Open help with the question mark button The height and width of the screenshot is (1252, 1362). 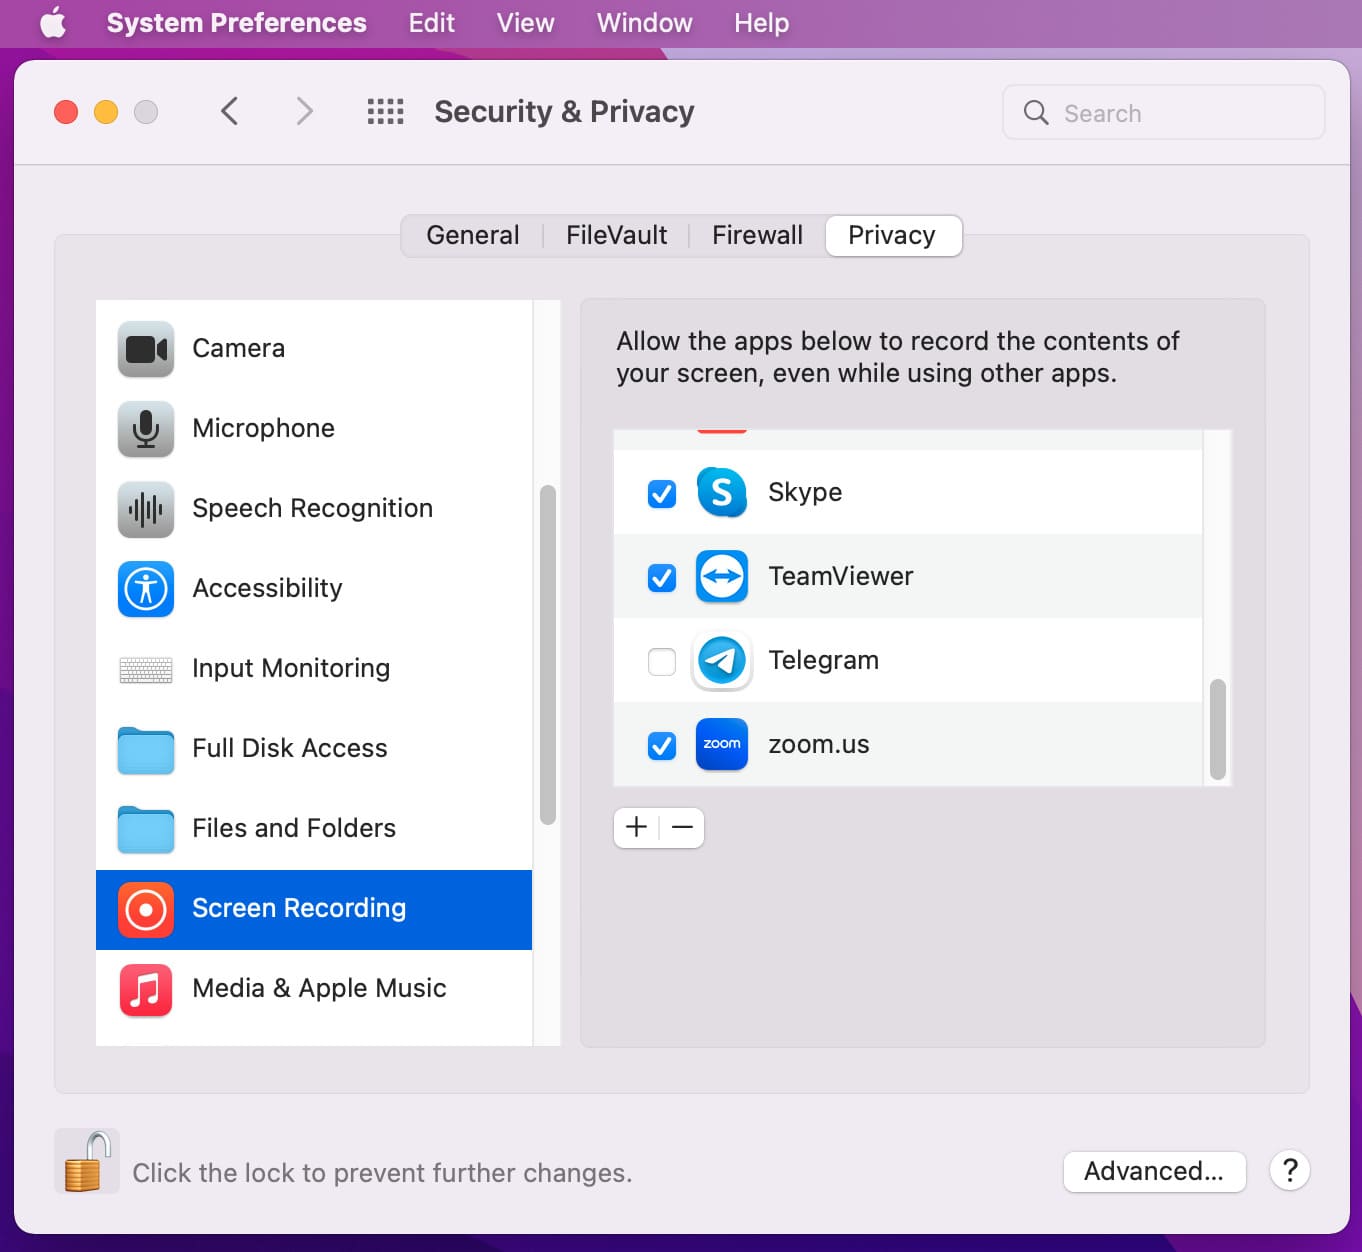pyautogui.click(x=1290, y=1170)
